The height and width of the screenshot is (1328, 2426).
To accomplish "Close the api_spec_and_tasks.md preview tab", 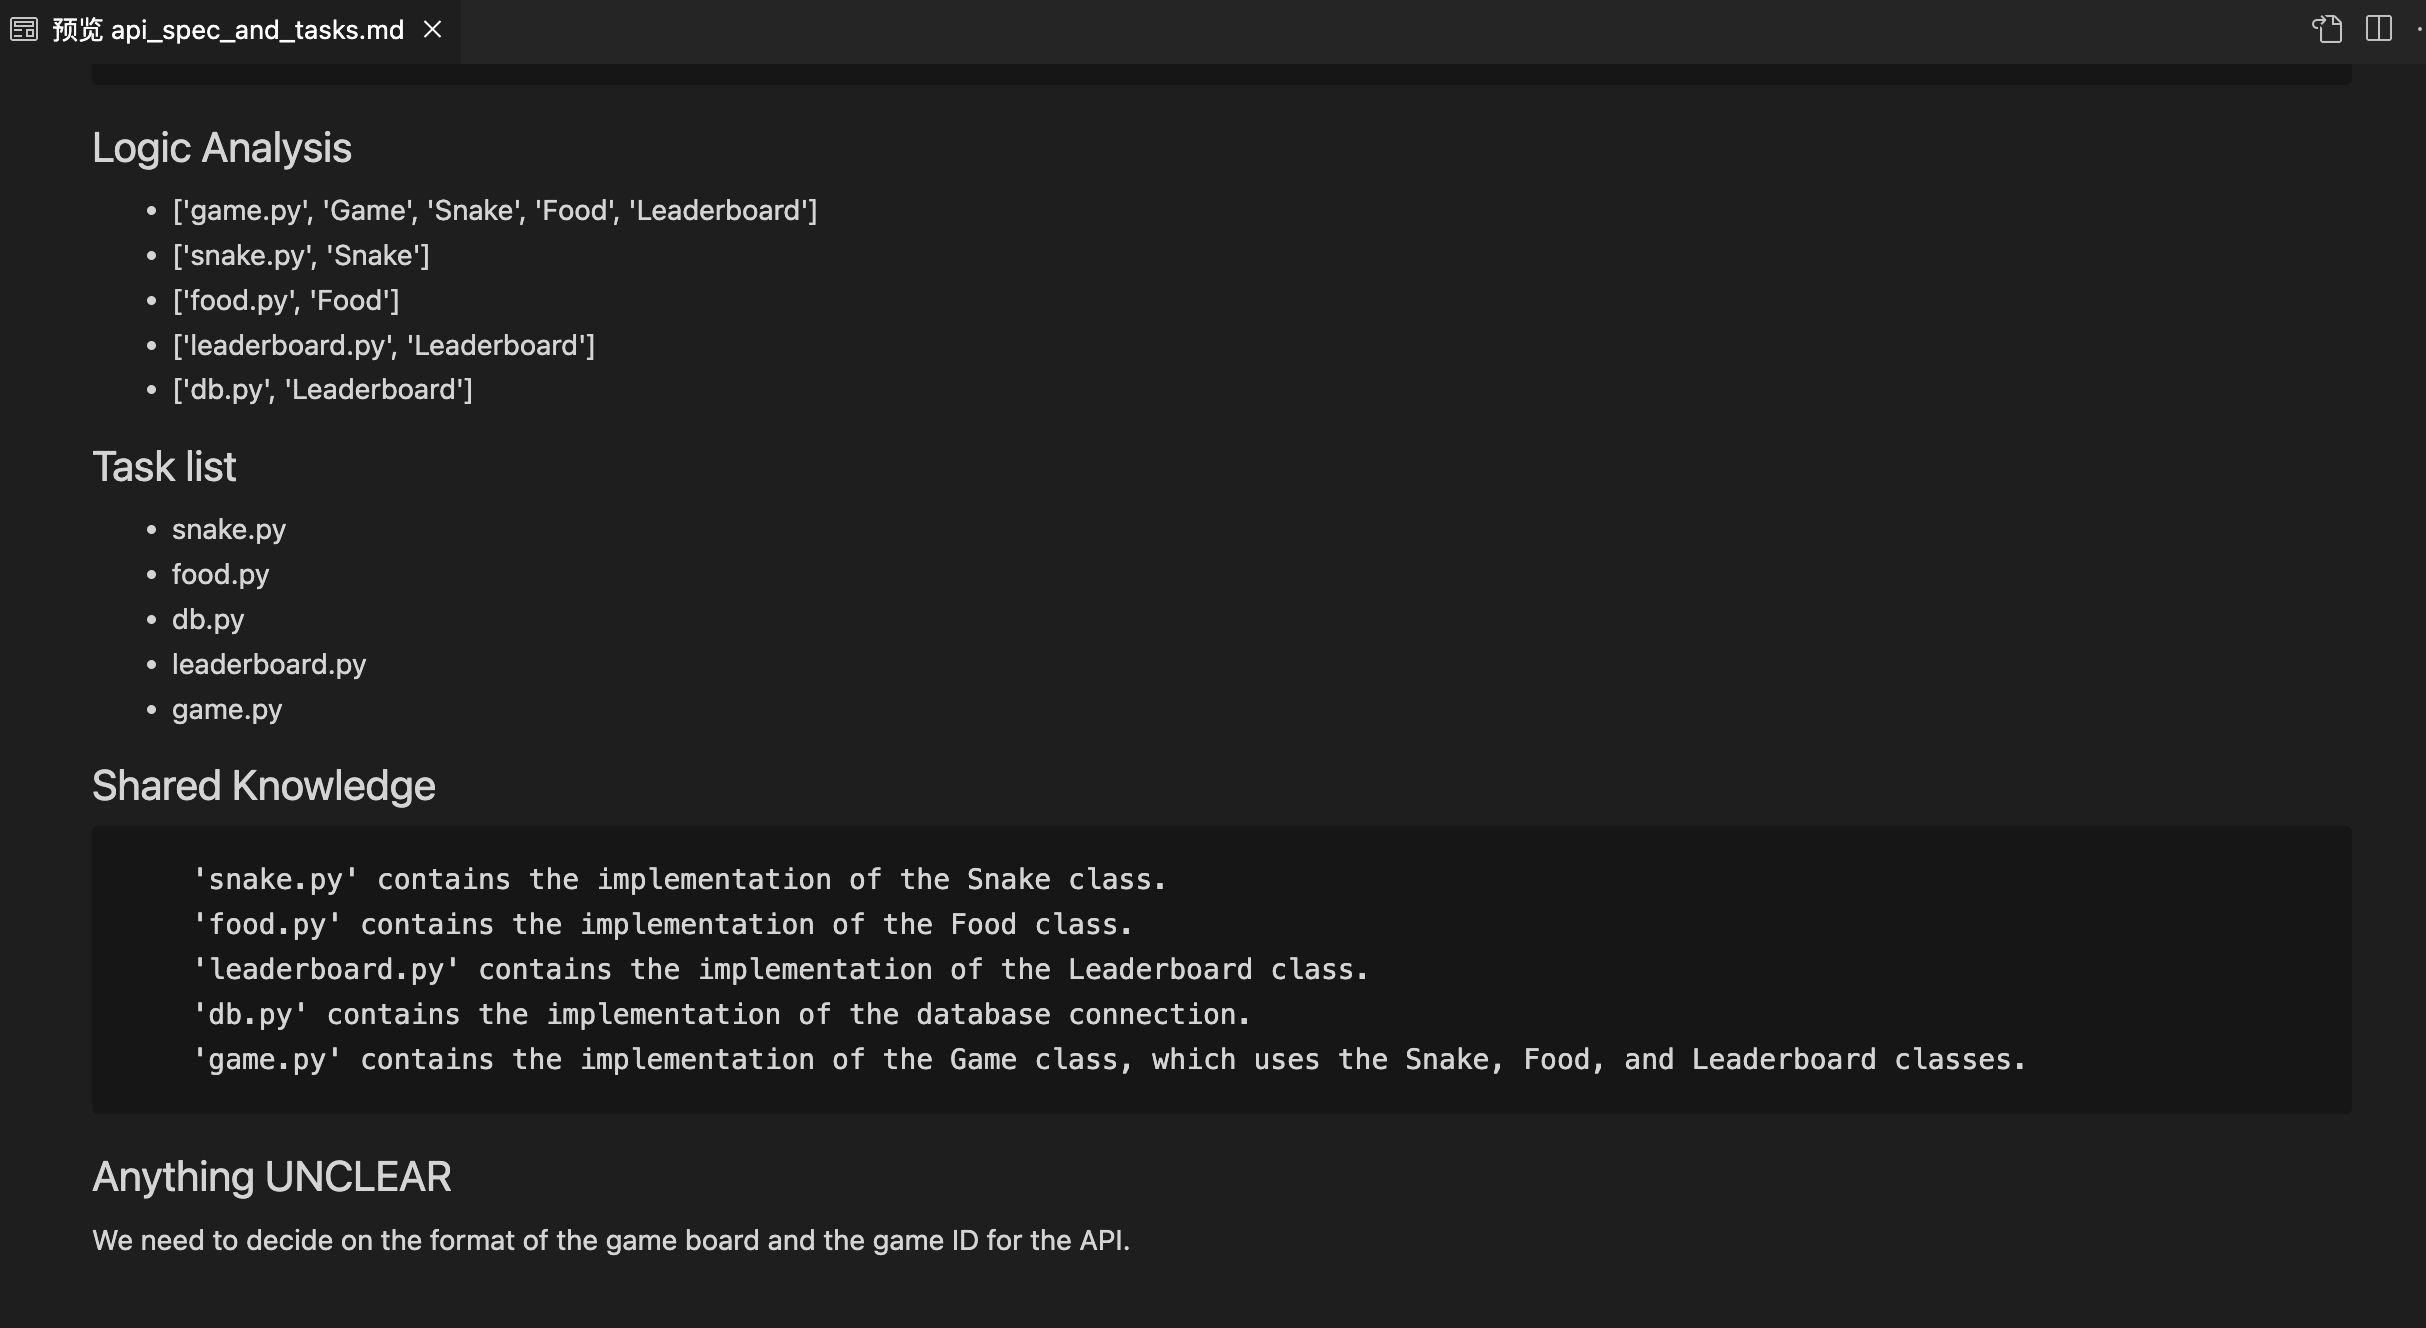I will pos(432,30).
